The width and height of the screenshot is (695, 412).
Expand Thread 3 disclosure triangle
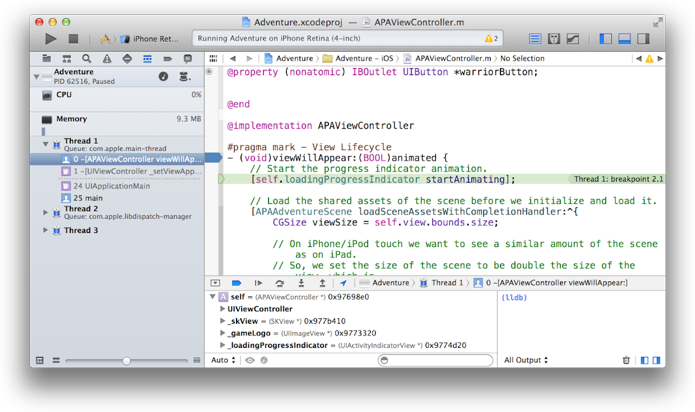click(x=45, y=230)
